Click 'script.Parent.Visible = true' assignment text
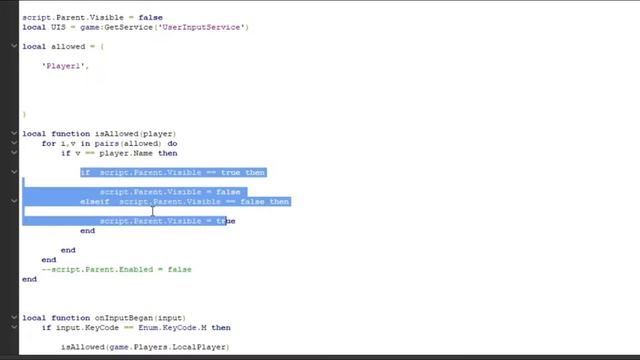 168,221
